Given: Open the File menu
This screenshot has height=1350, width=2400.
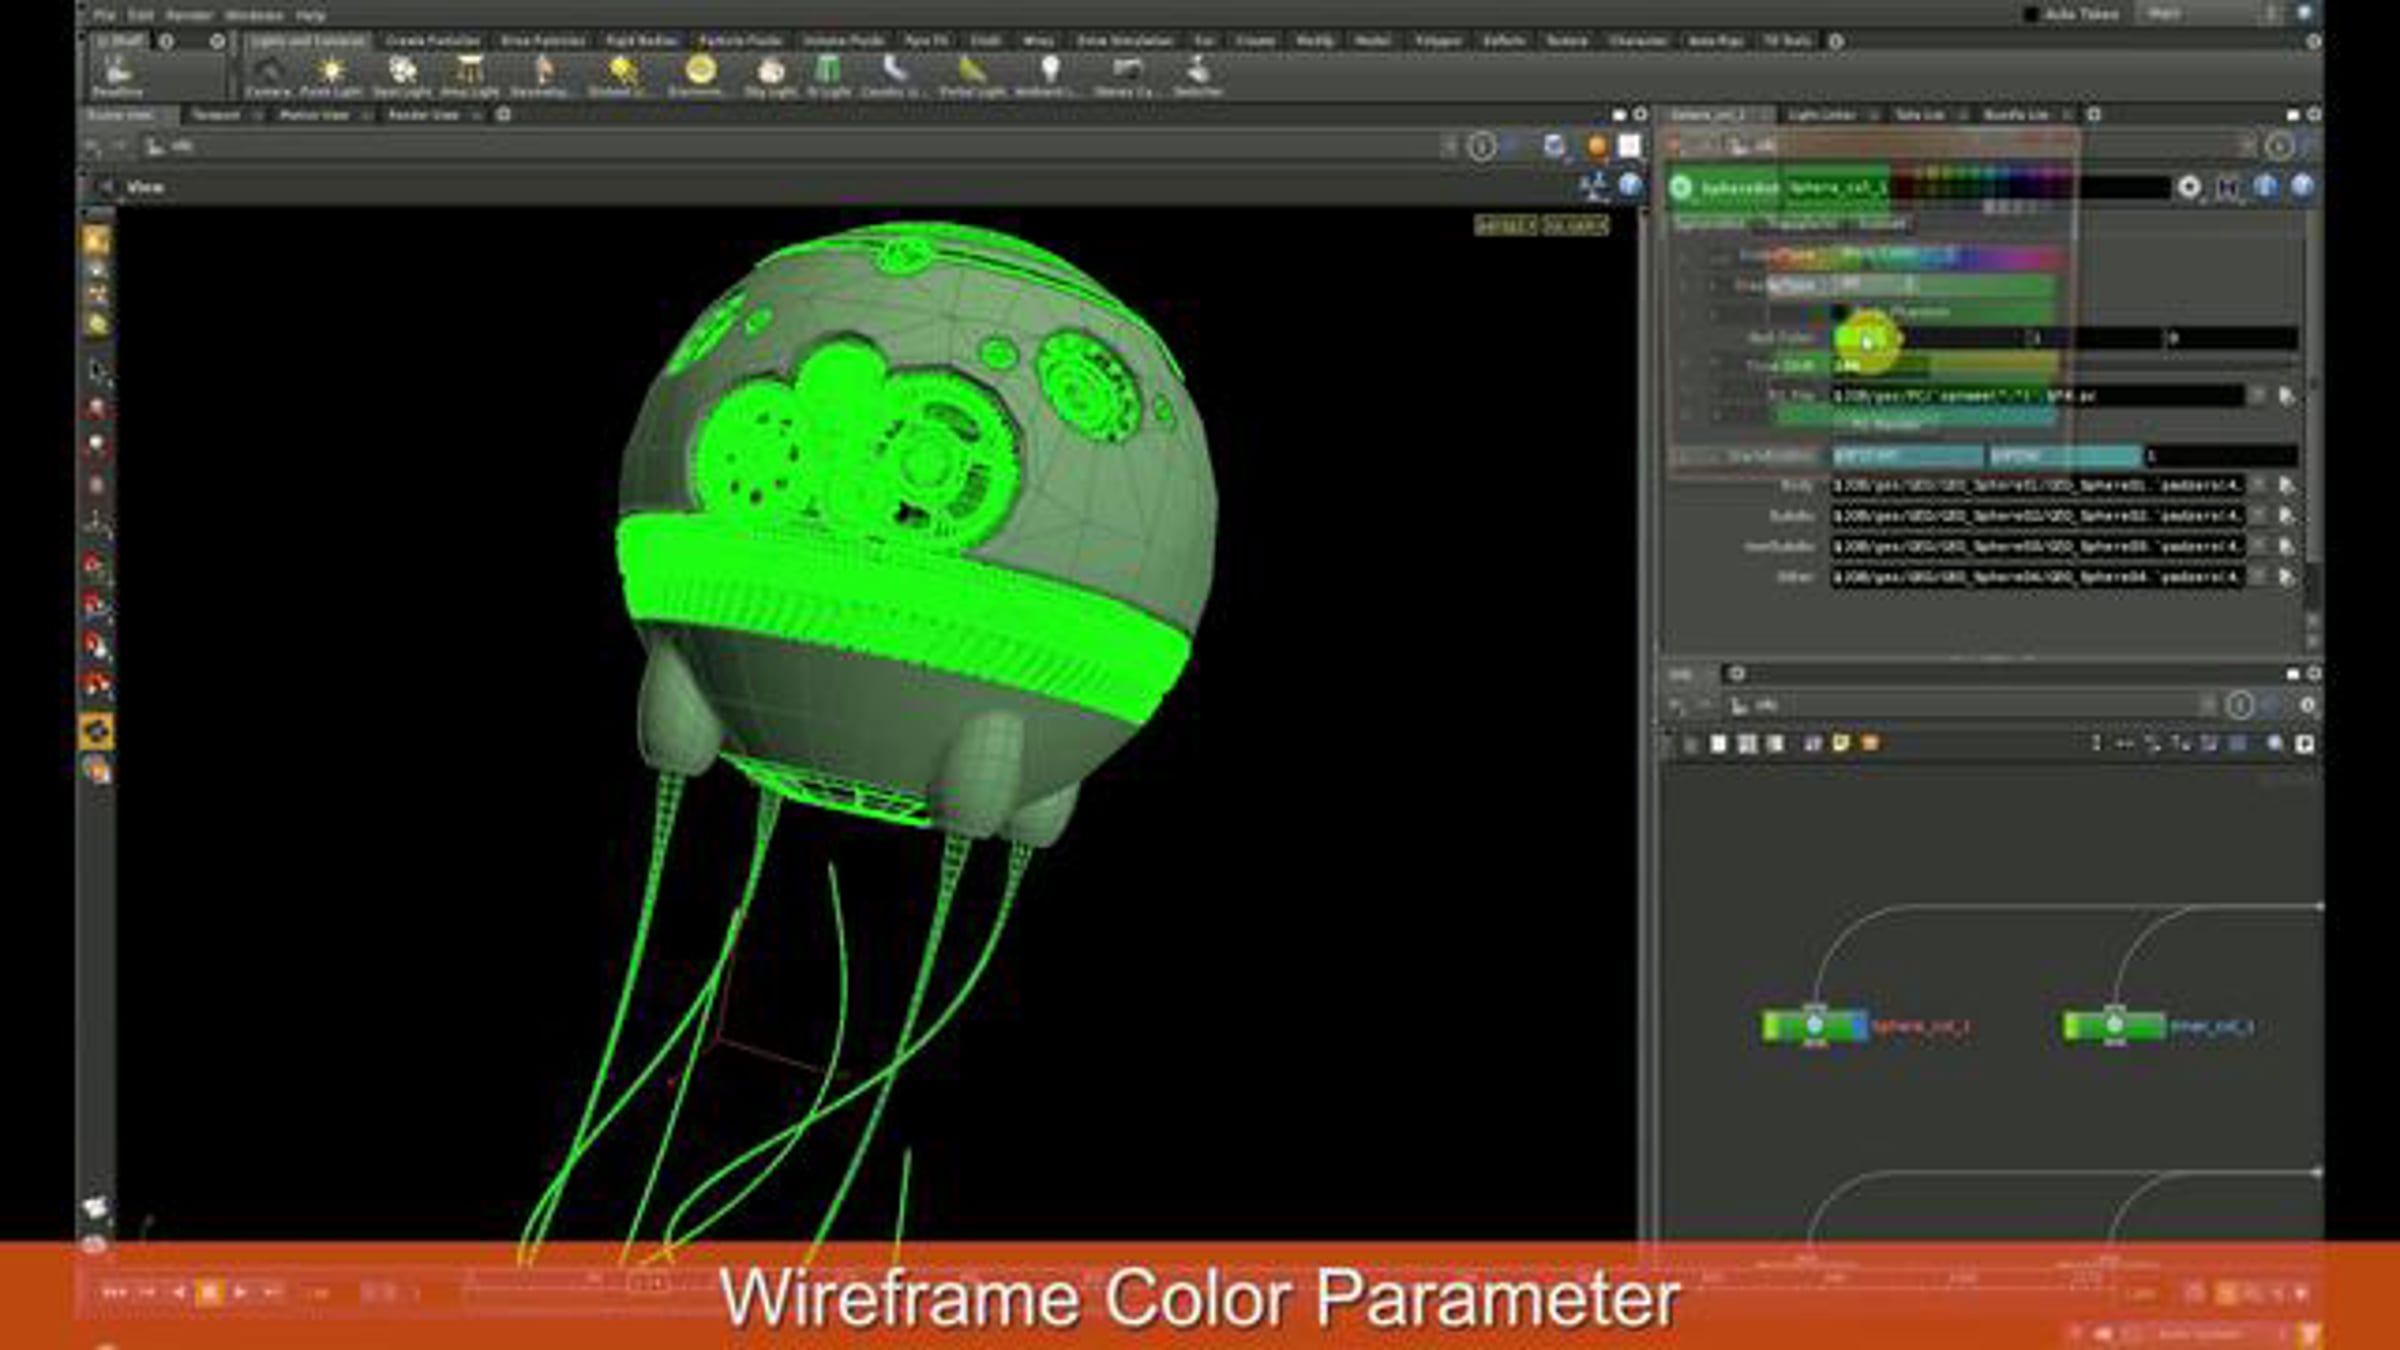Looking at the screenshot, I should pyautogui.click(x=104, y=15).
